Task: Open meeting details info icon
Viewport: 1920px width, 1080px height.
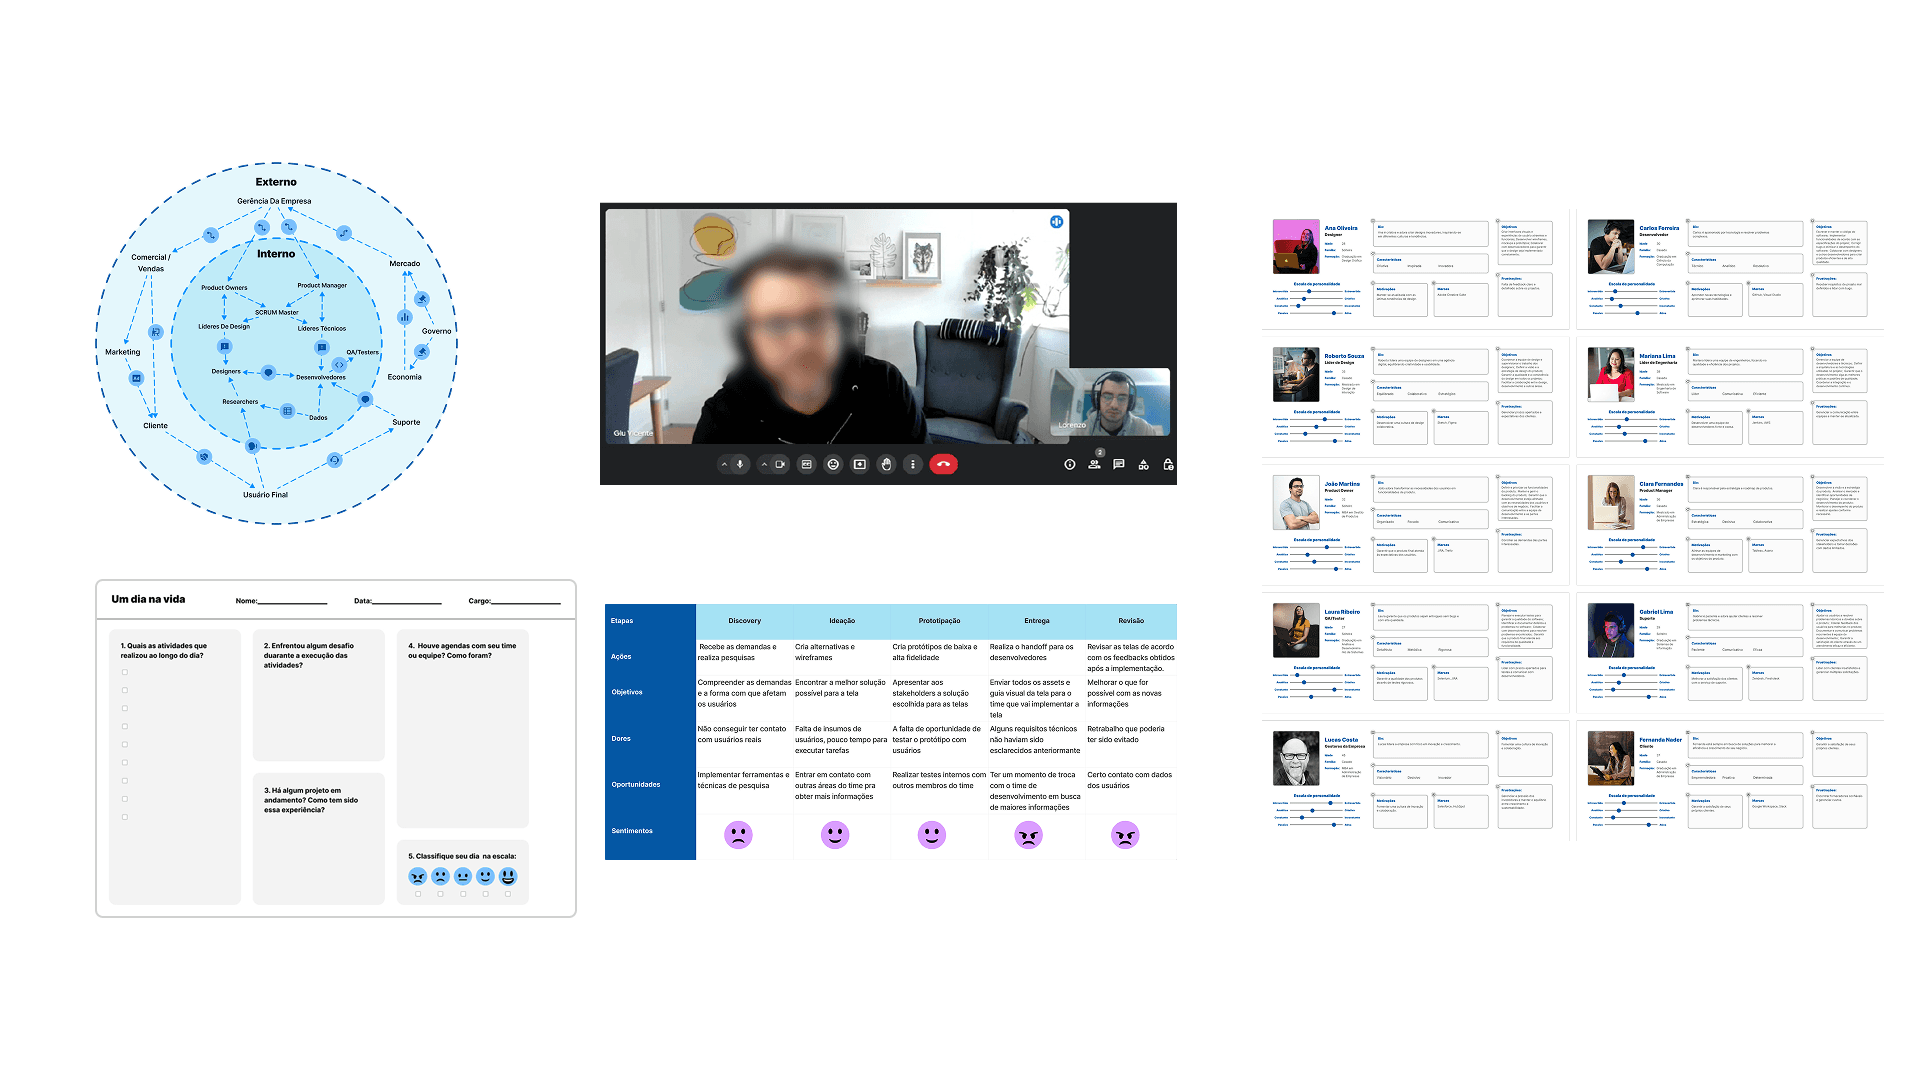Action: (x=1070, y=464)
